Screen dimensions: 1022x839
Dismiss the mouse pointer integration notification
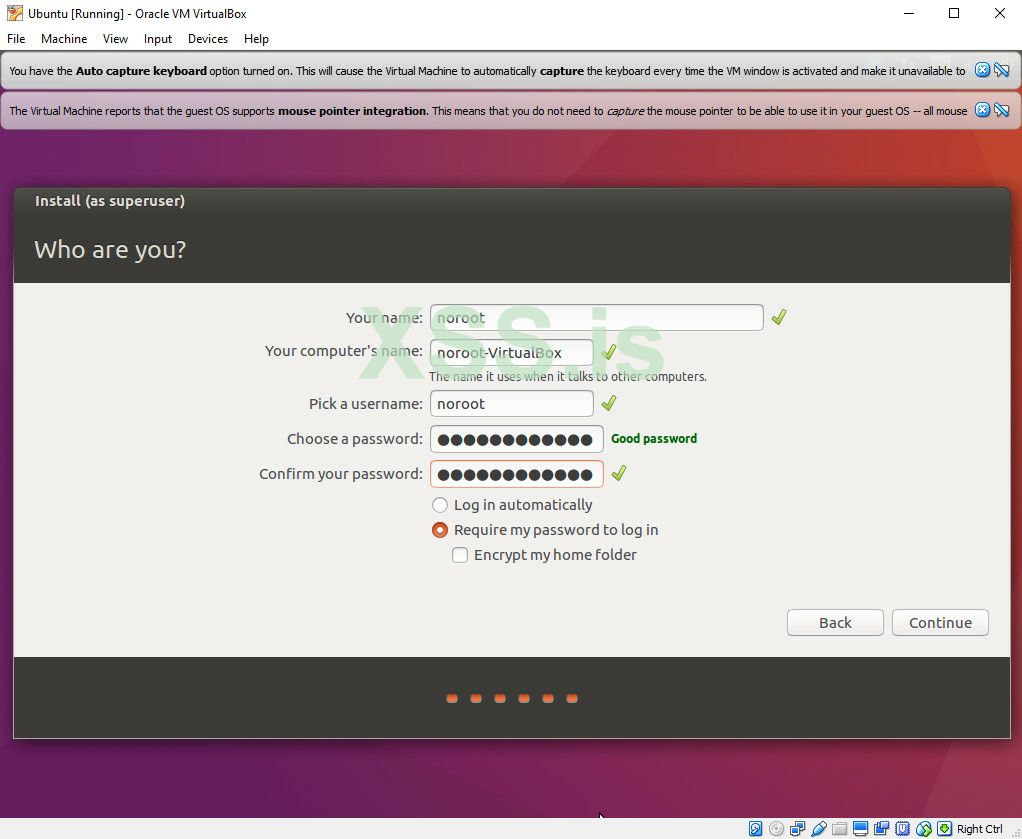982,110
